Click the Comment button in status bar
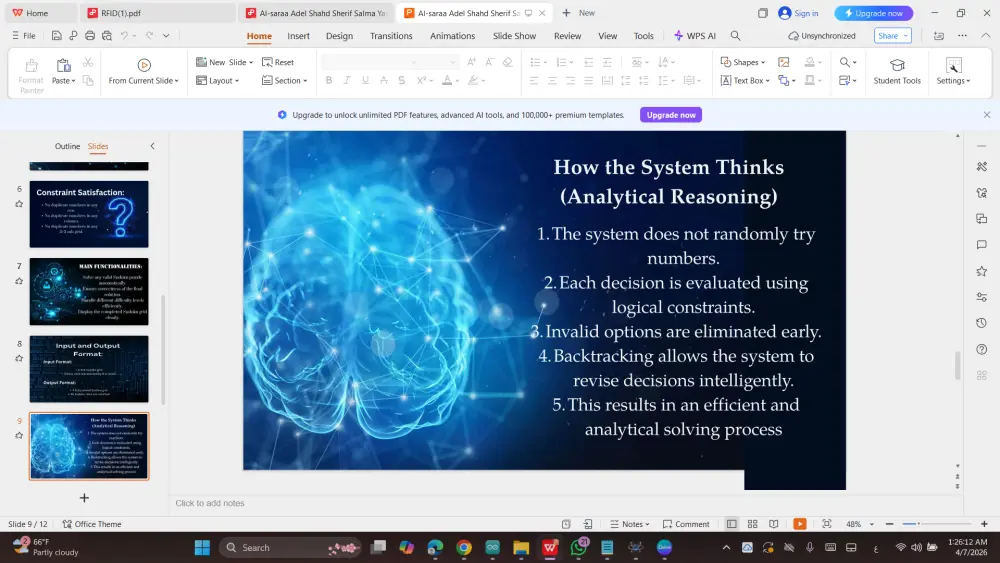The image size is (1000, 563). tap(686, 524)
